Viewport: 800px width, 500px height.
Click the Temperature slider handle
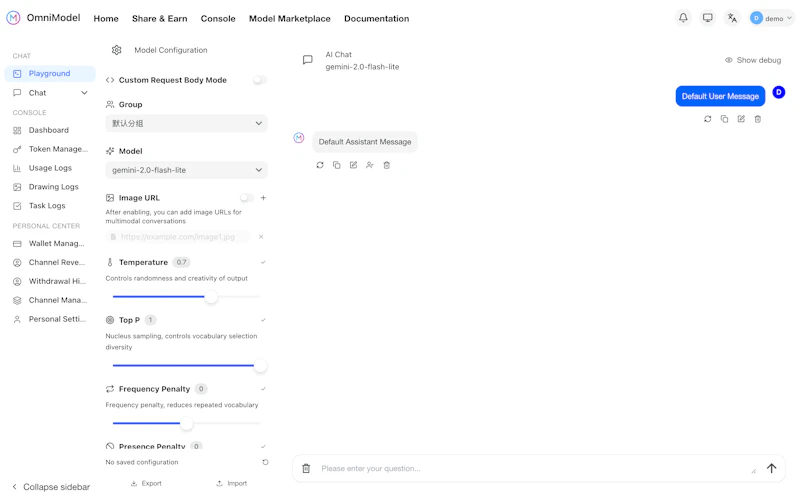[x=211, y=297]
